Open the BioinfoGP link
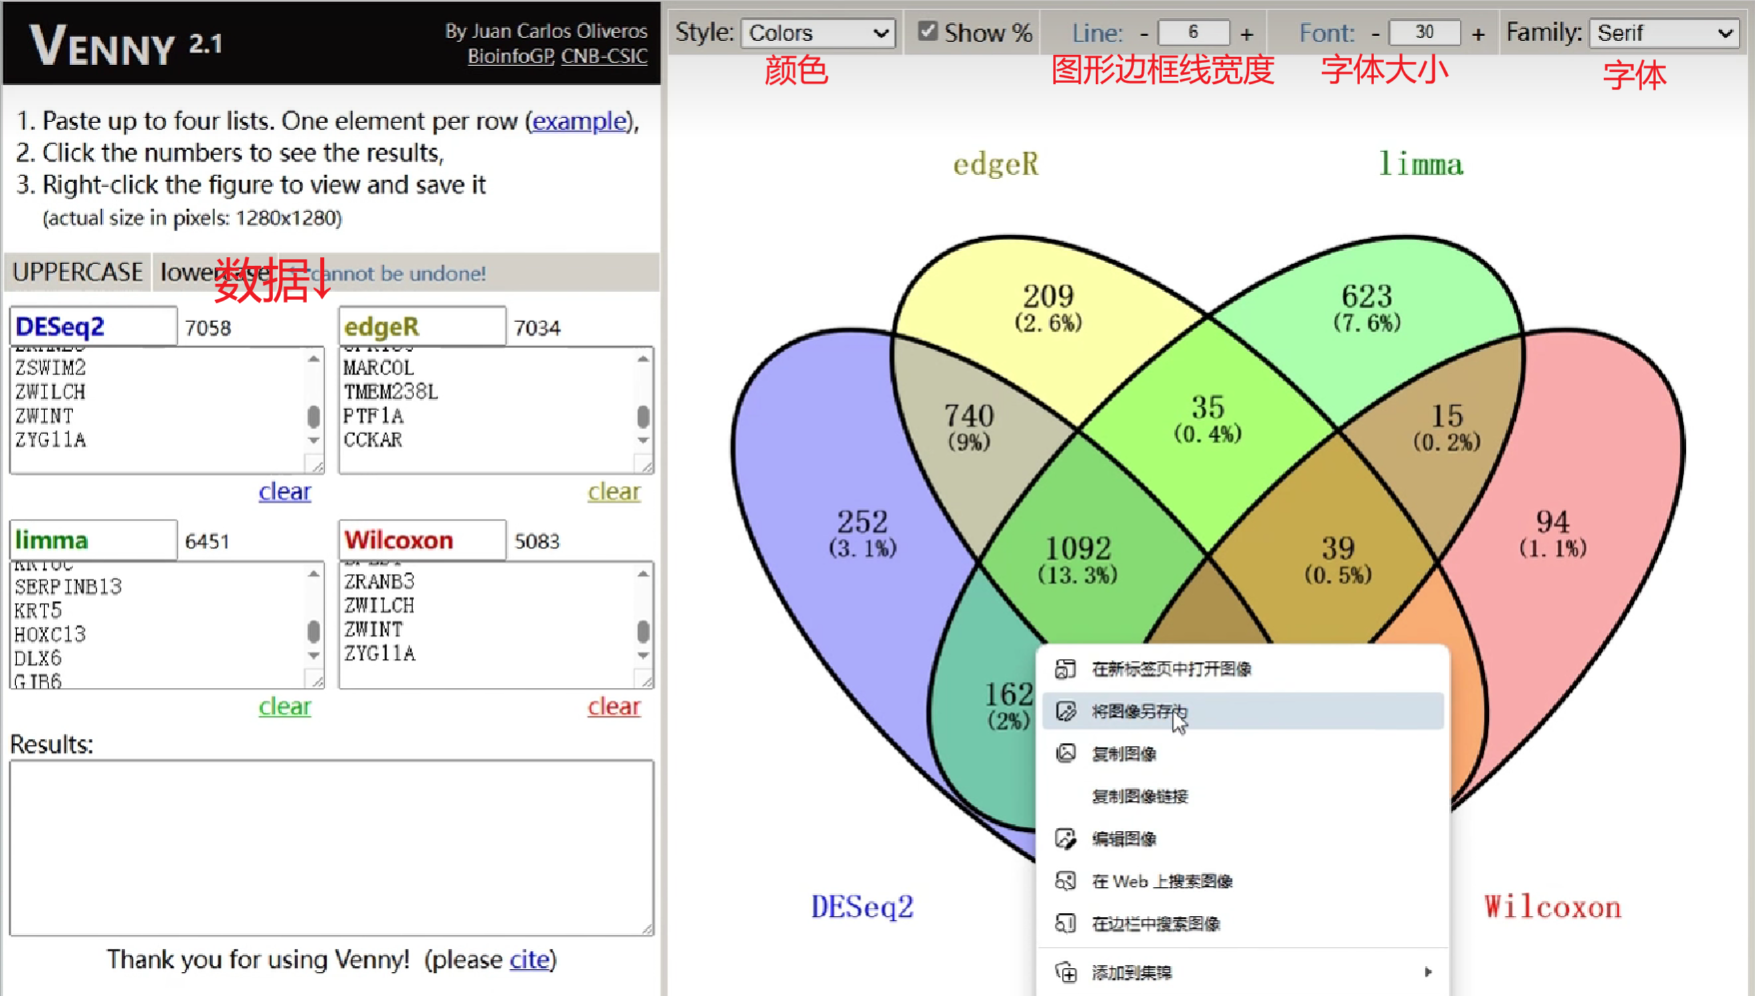The height and width of the screenshot is (996, 1755). (510, 56)
